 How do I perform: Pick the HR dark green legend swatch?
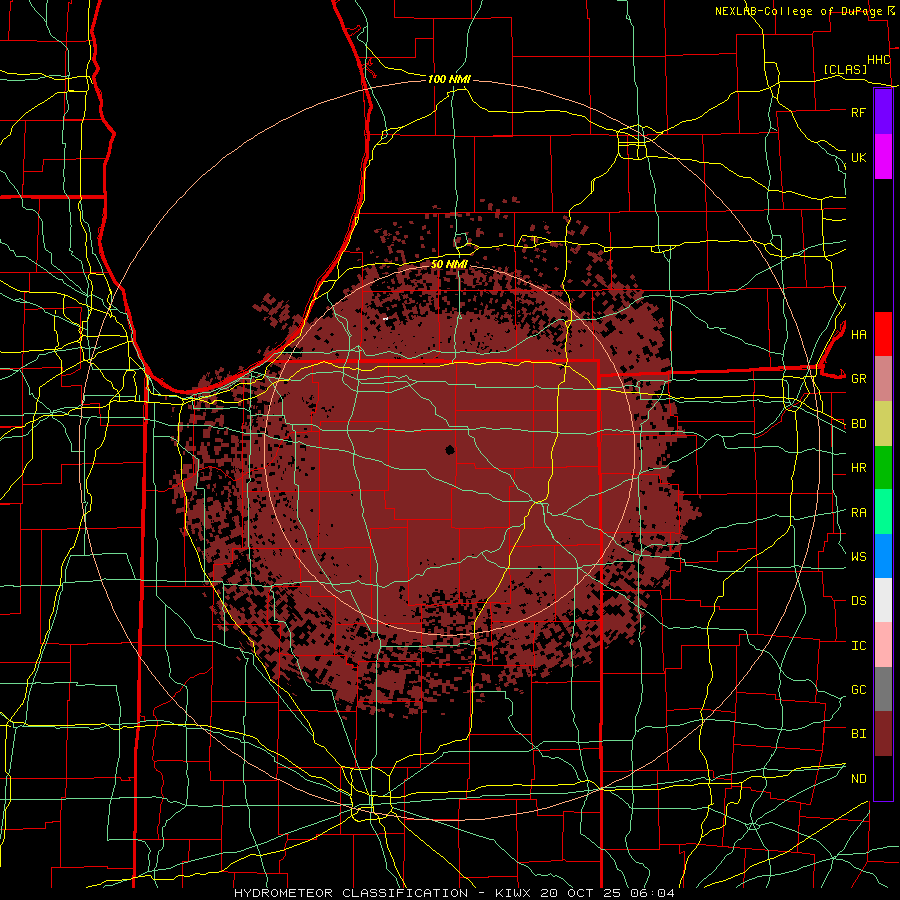pyautogui.click(x=883, y=467)
